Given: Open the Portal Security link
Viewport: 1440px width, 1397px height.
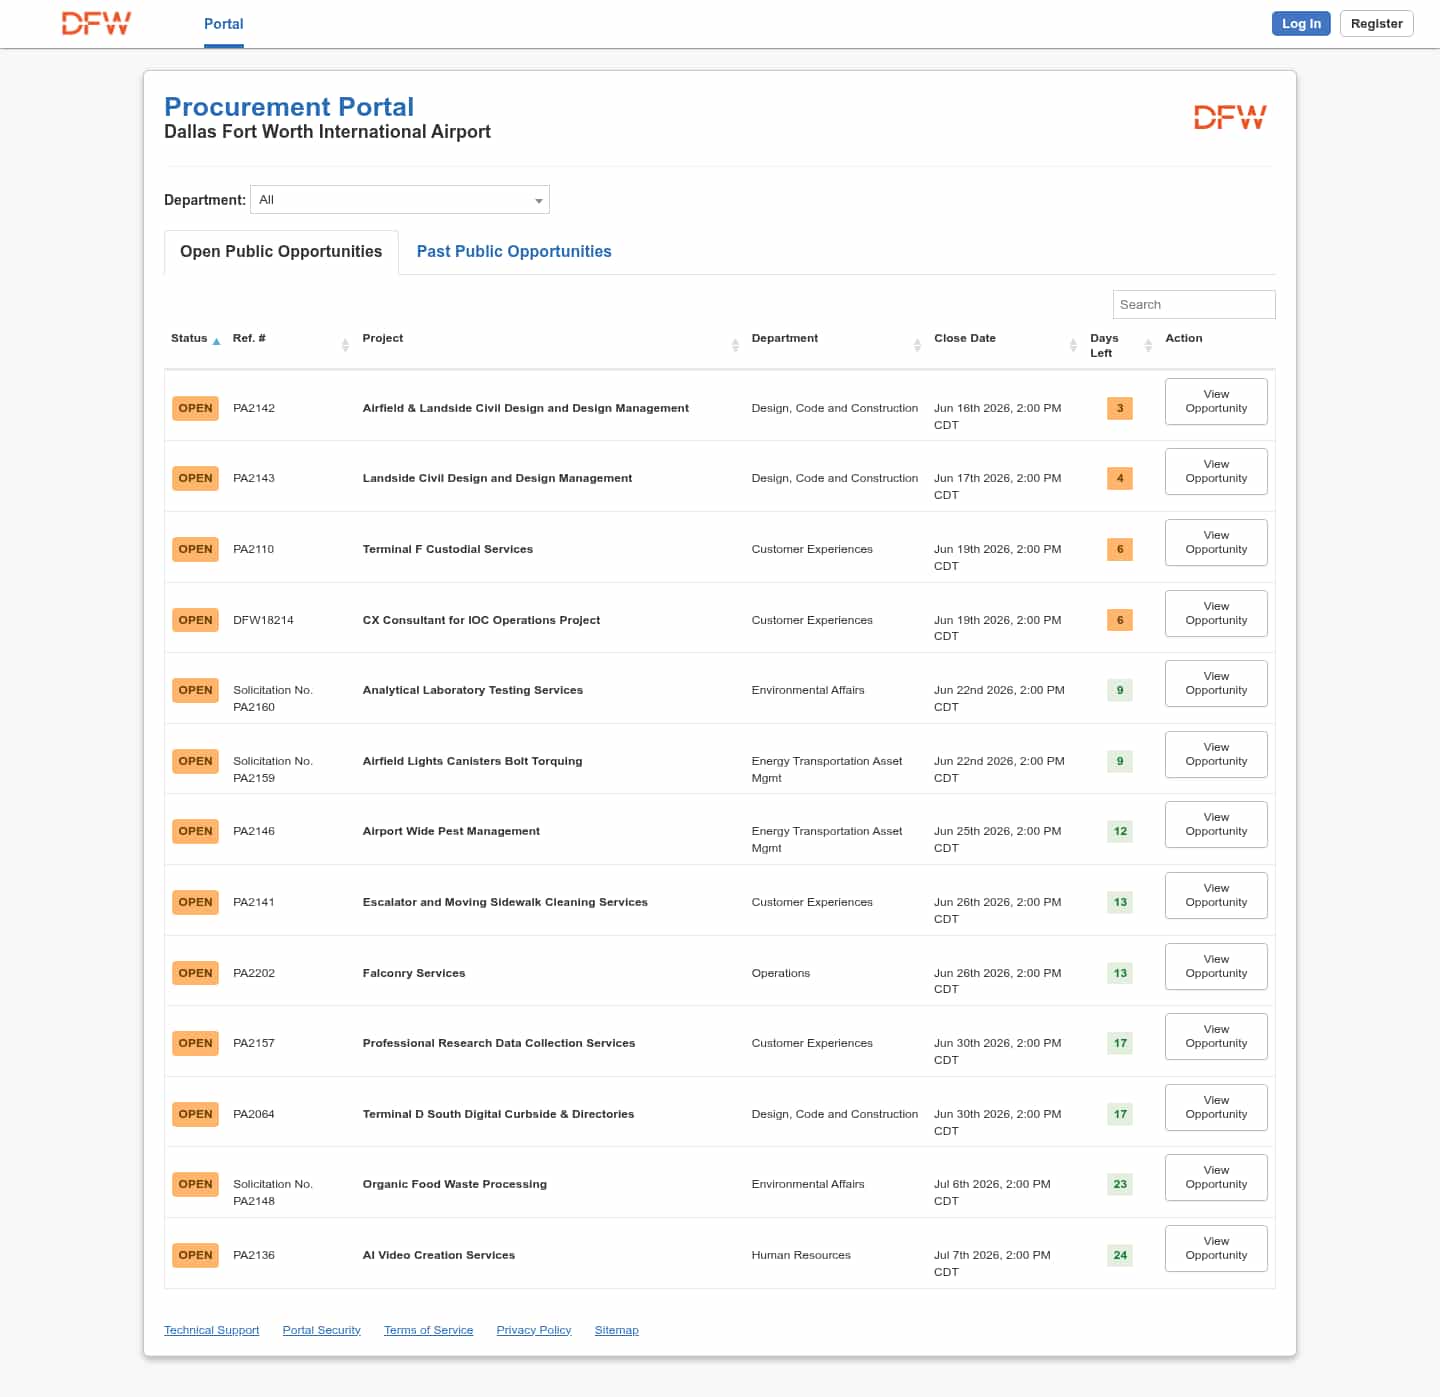Looking at the screenshot, I should click(321, 1330).
